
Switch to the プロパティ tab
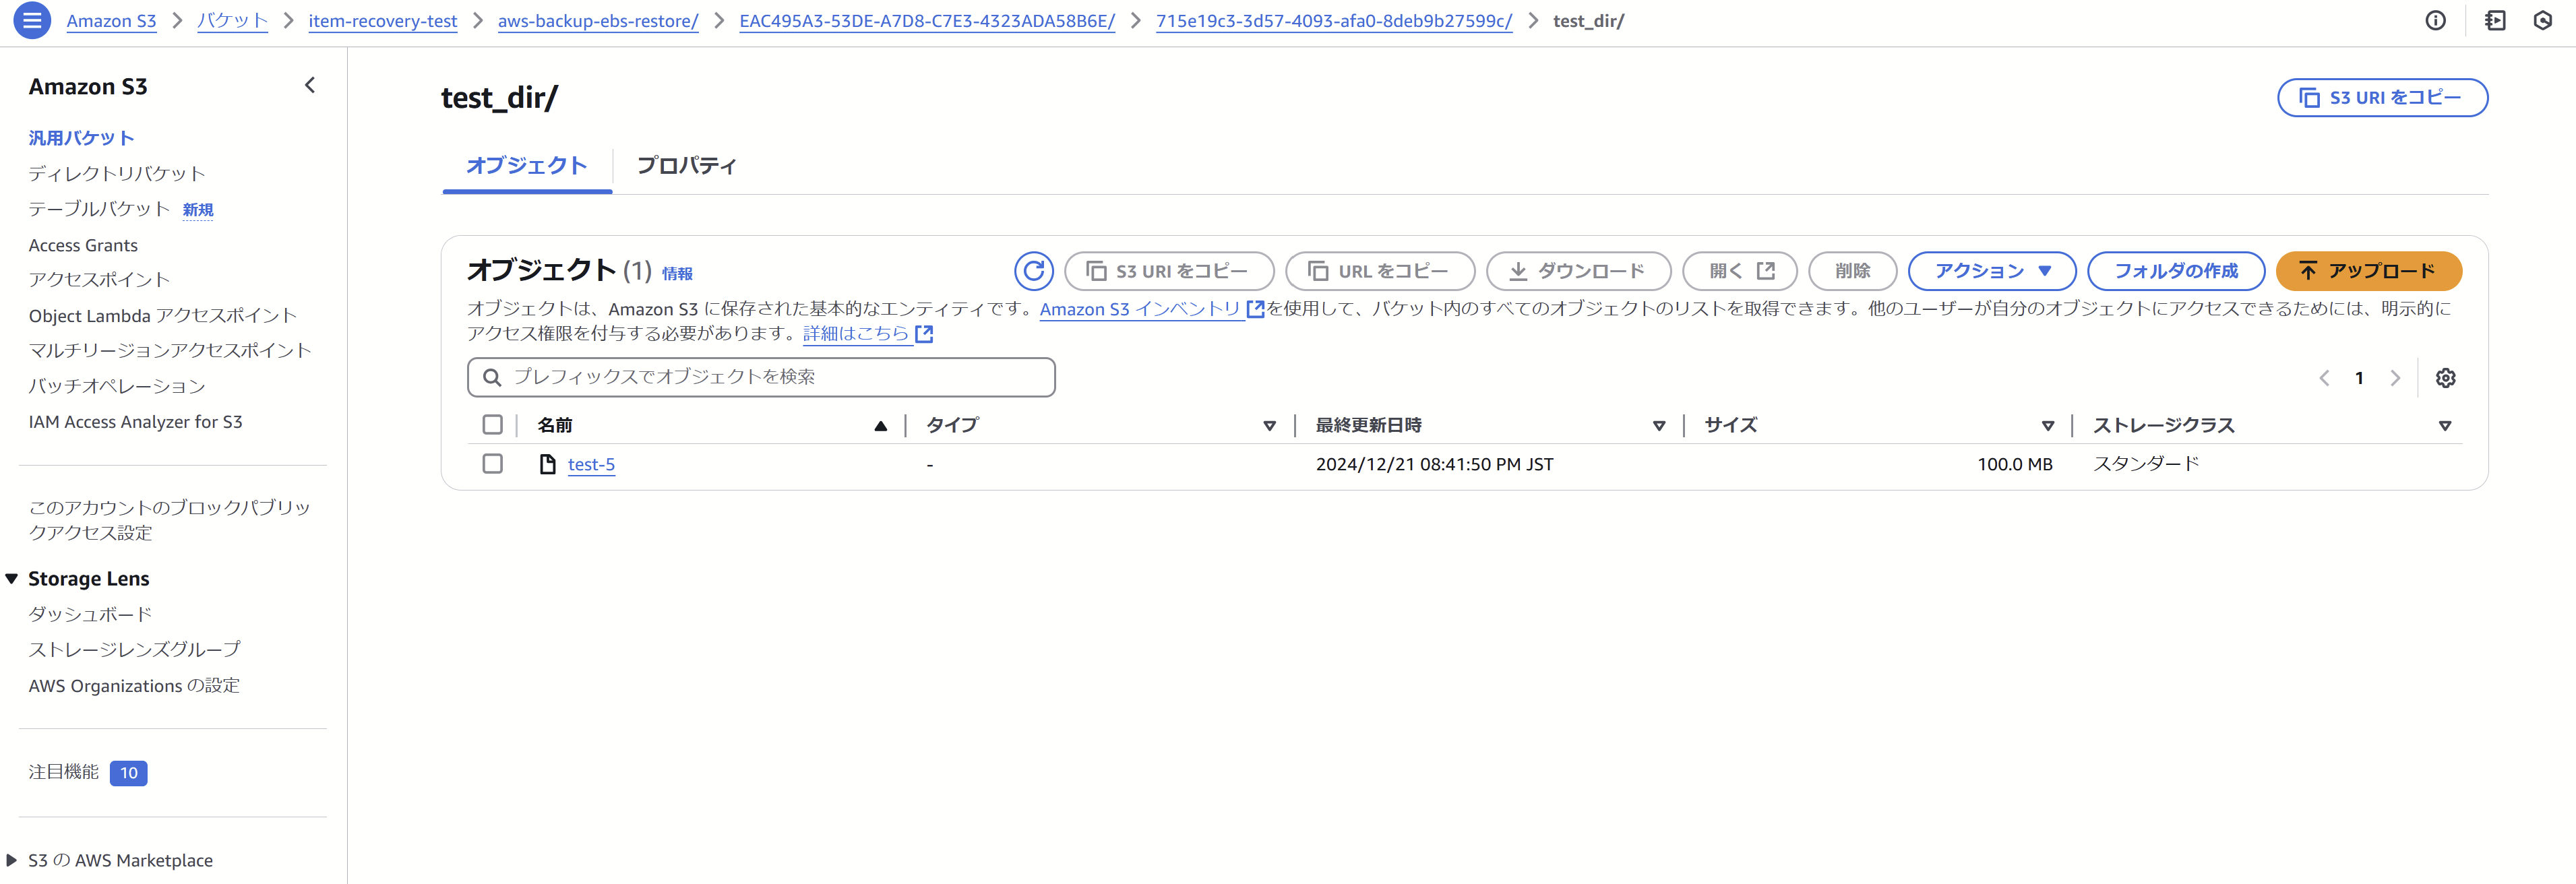coord(686,166)
